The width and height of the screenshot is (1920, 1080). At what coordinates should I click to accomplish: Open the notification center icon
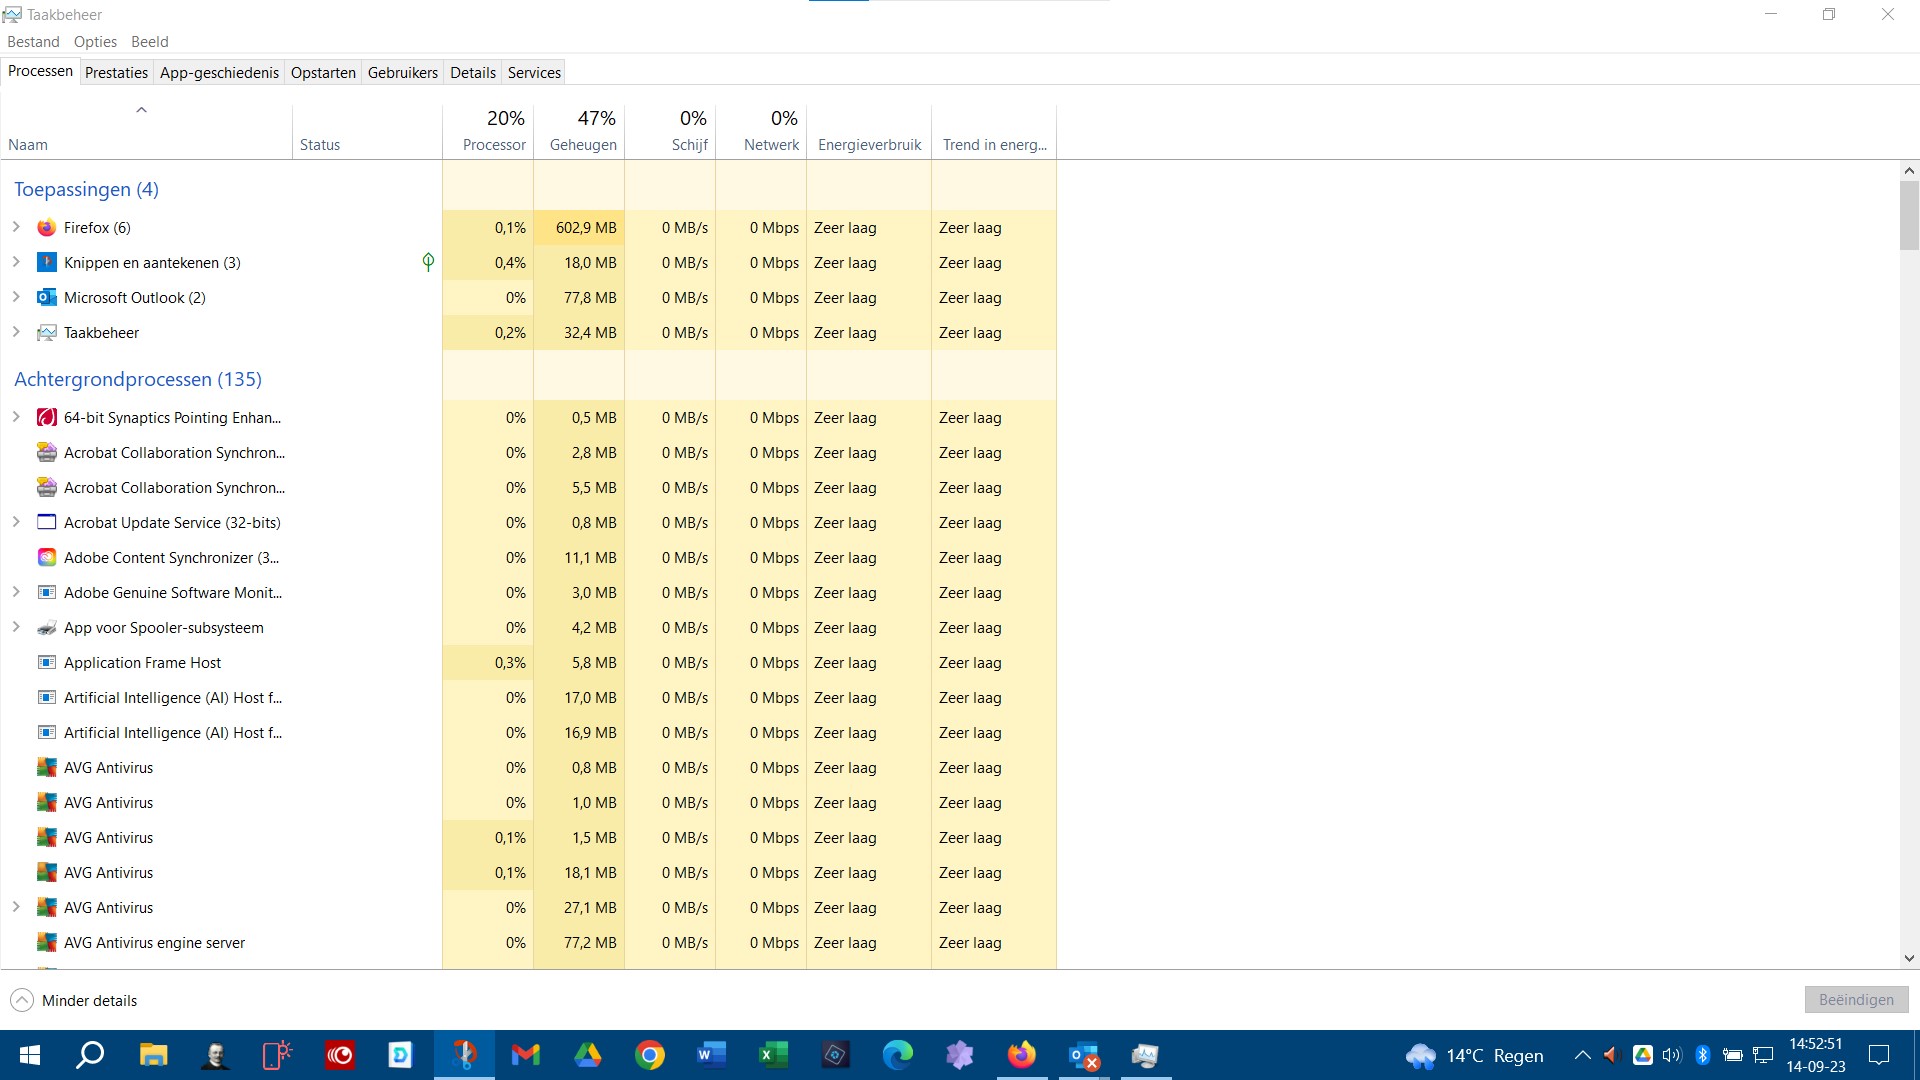pos(1879,1055)
